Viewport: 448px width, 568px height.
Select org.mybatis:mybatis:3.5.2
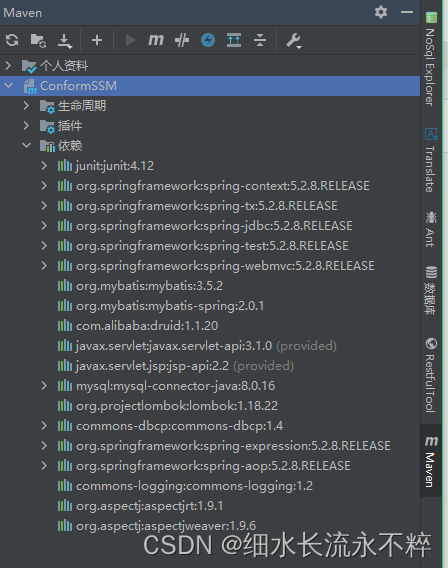click(x=150, y=286)
